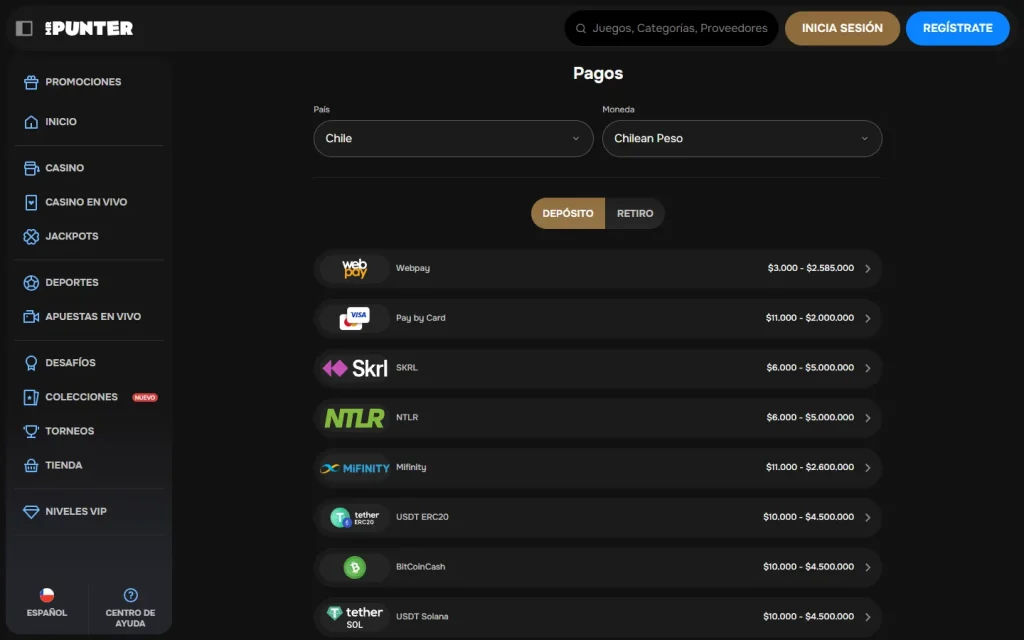Expand Mifinity row chevron
Image resolution: width=1024 pixels, height=640 pixels.
[868, 468]
